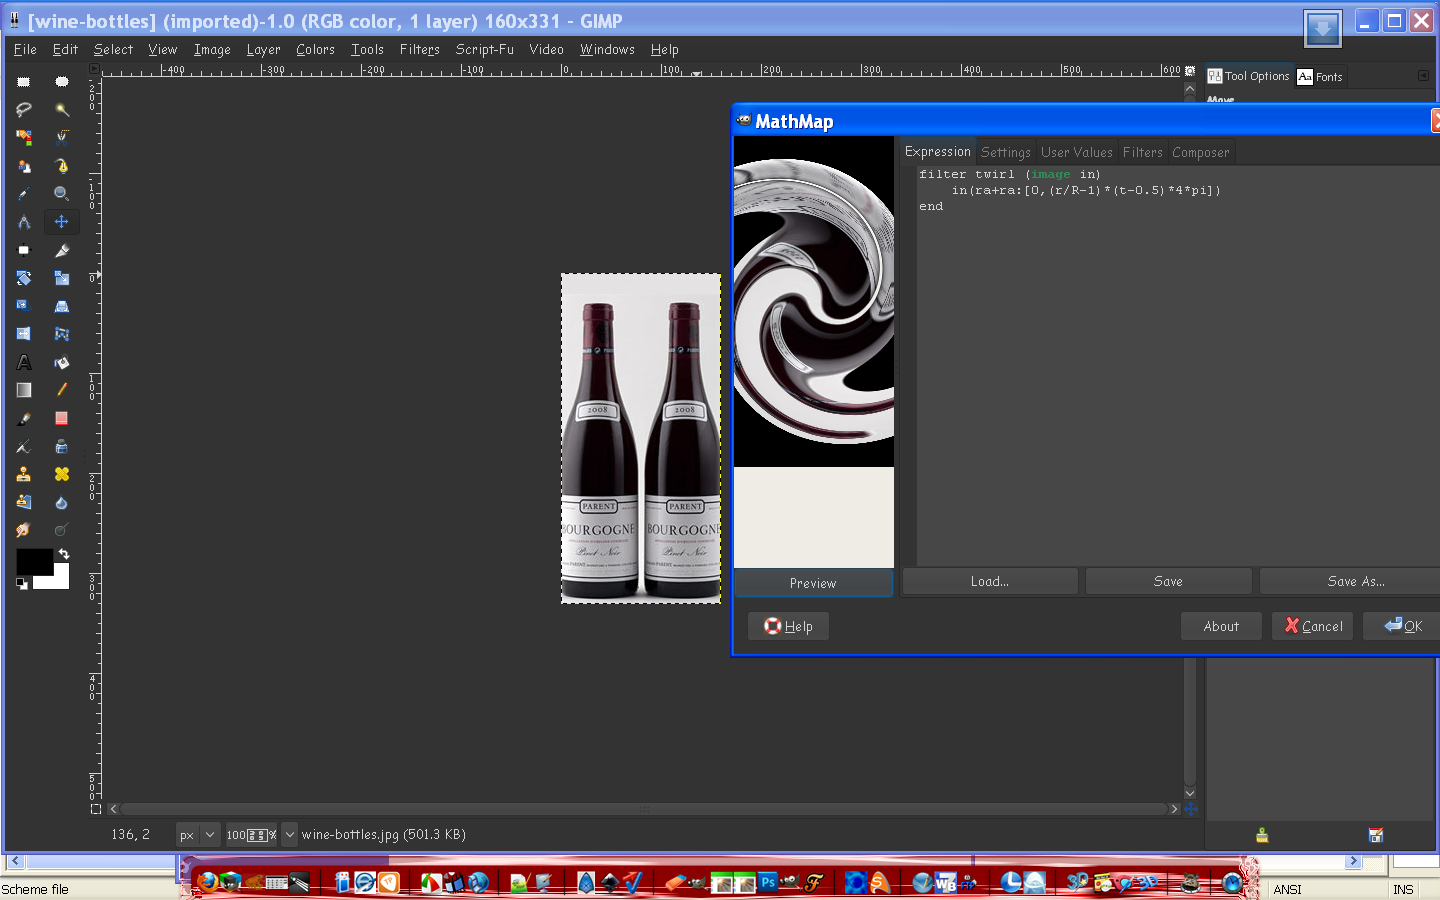Pick the Free Select lasso tool
This screenshot has height=900, width=1440.
[24, 110]
